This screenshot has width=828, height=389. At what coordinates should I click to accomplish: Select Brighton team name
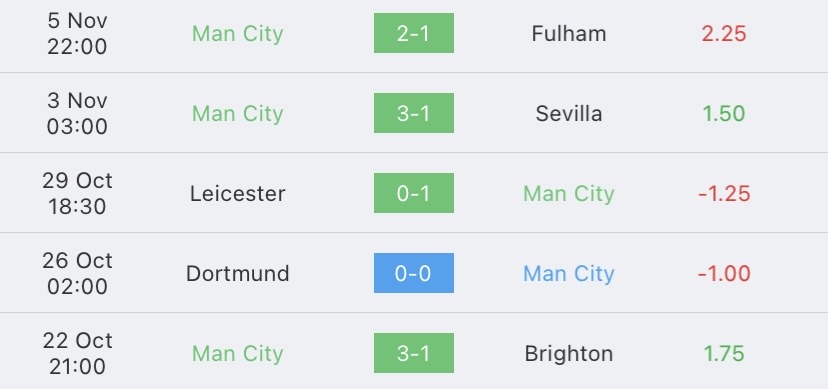[569, 354]
